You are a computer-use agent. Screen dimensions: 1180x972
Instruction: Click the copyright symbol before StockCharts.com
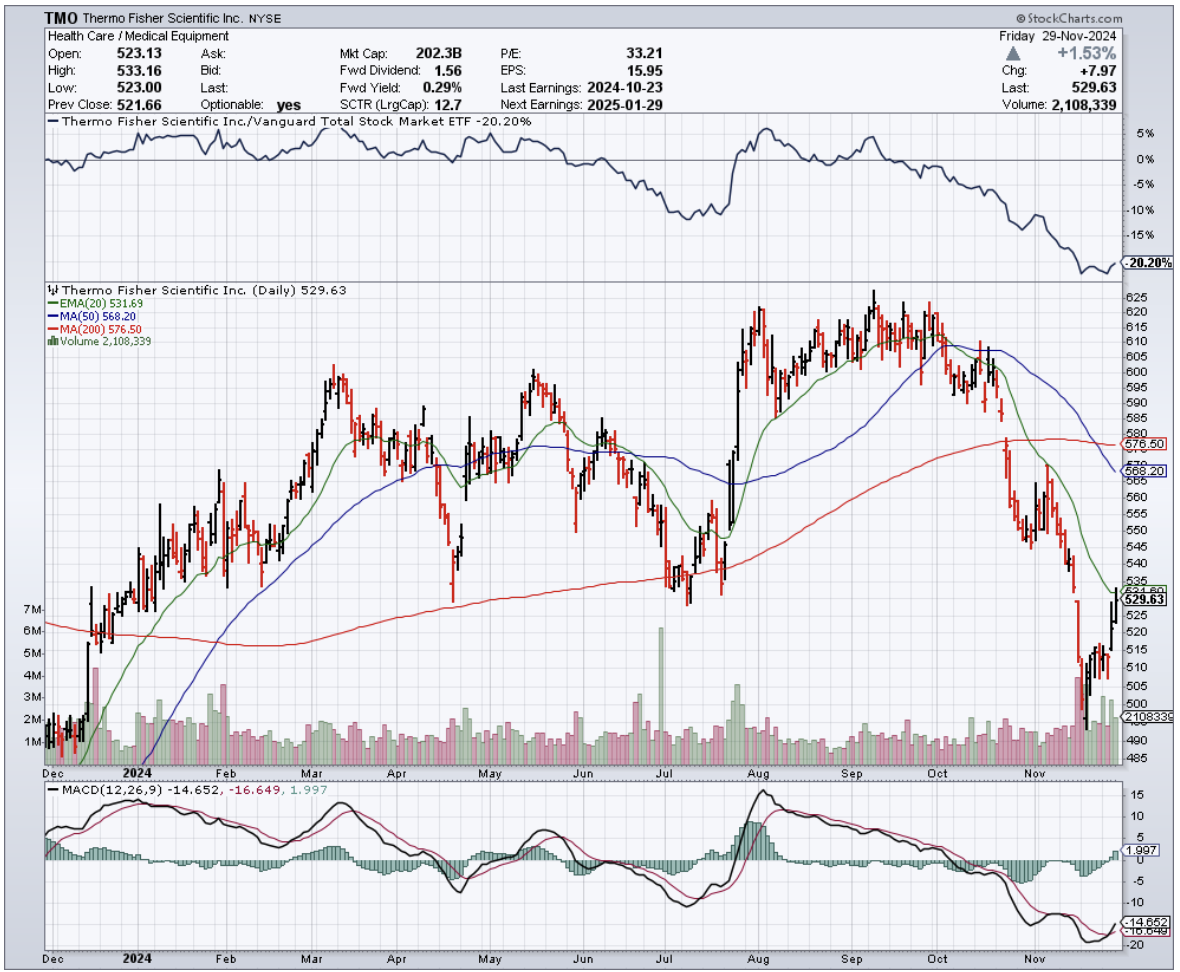1022,18
